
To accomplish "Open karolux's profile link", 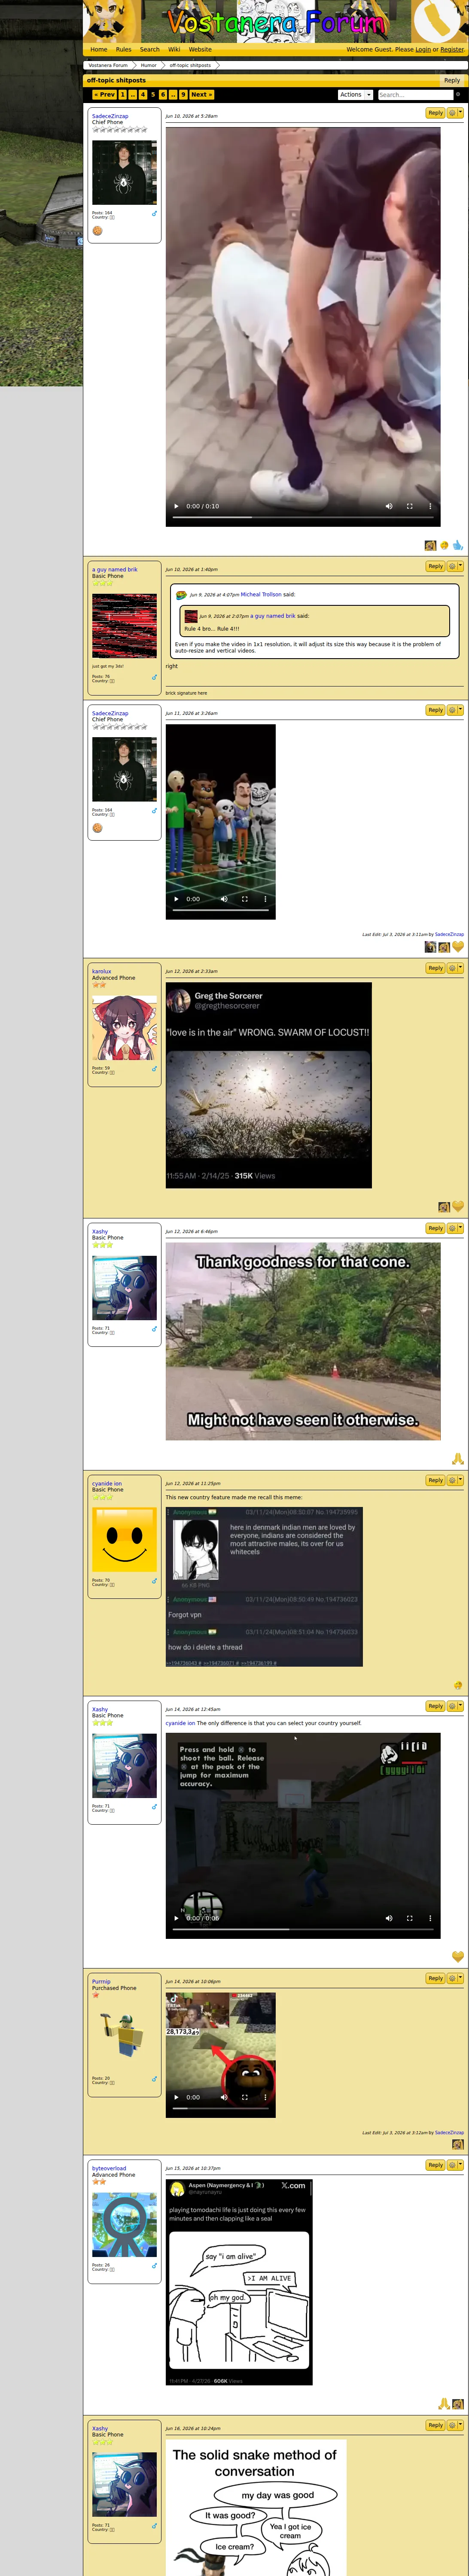I will click(102, 972).
